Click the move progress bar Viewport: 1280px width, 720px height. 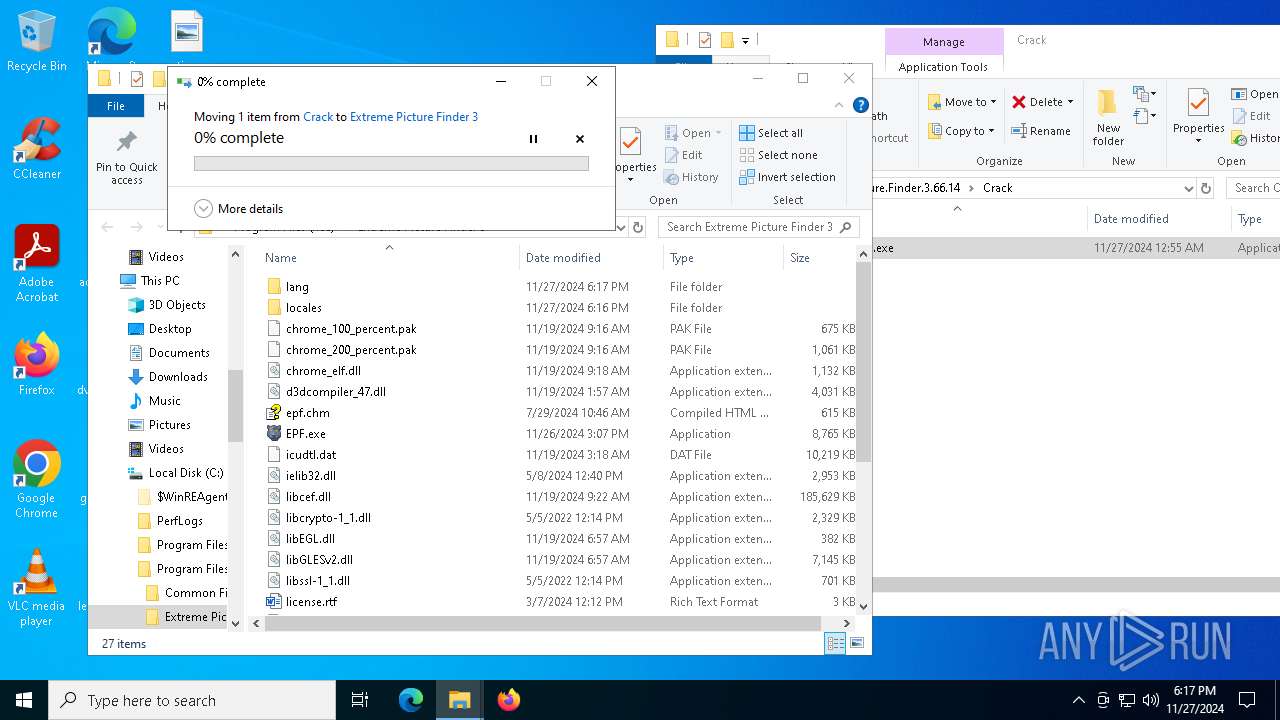point(391,163)
